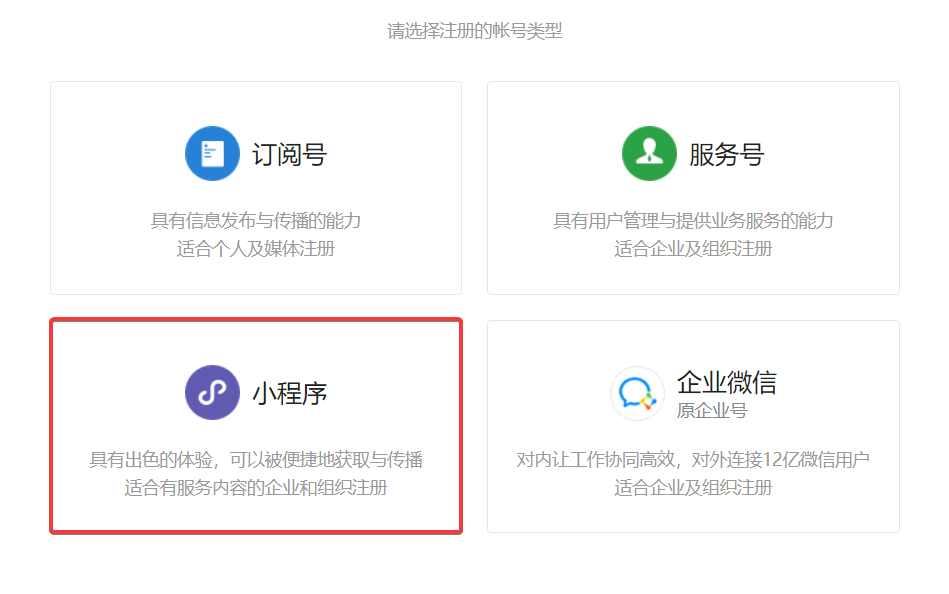Viewport: 949px width, 594px height.
Task: Choose the 企业微信 title text
Action: (x=726, y=383)
